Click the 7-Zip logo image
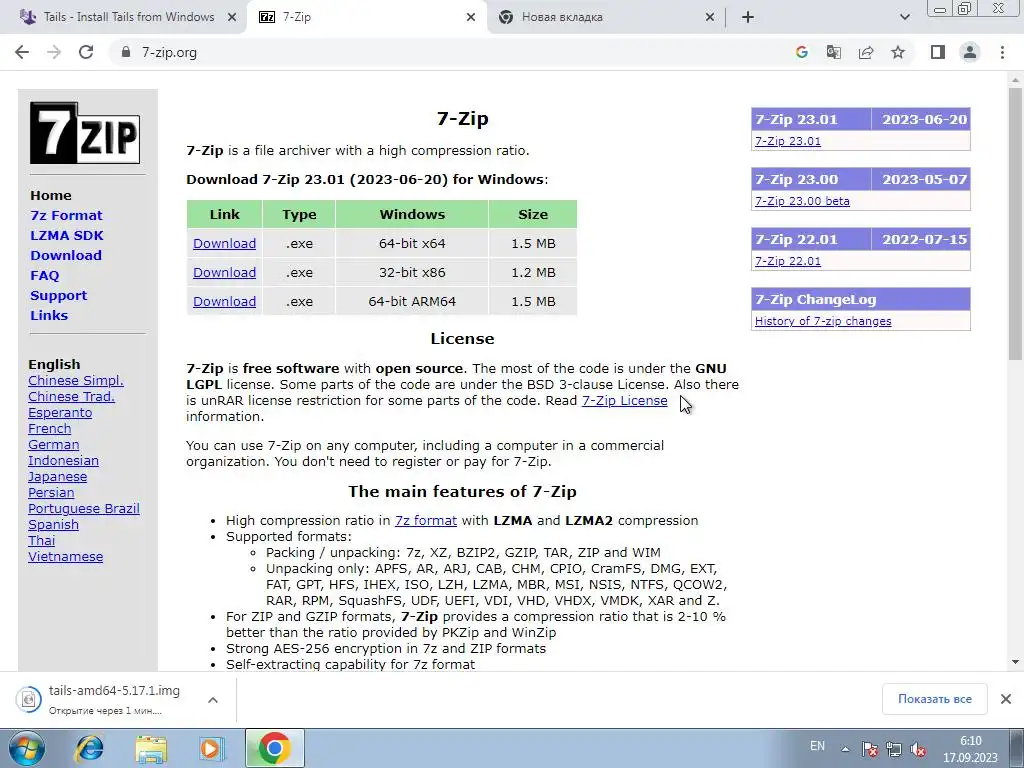Image resolution: width=1024 pixels, height=768 pixels. [85, 133]
